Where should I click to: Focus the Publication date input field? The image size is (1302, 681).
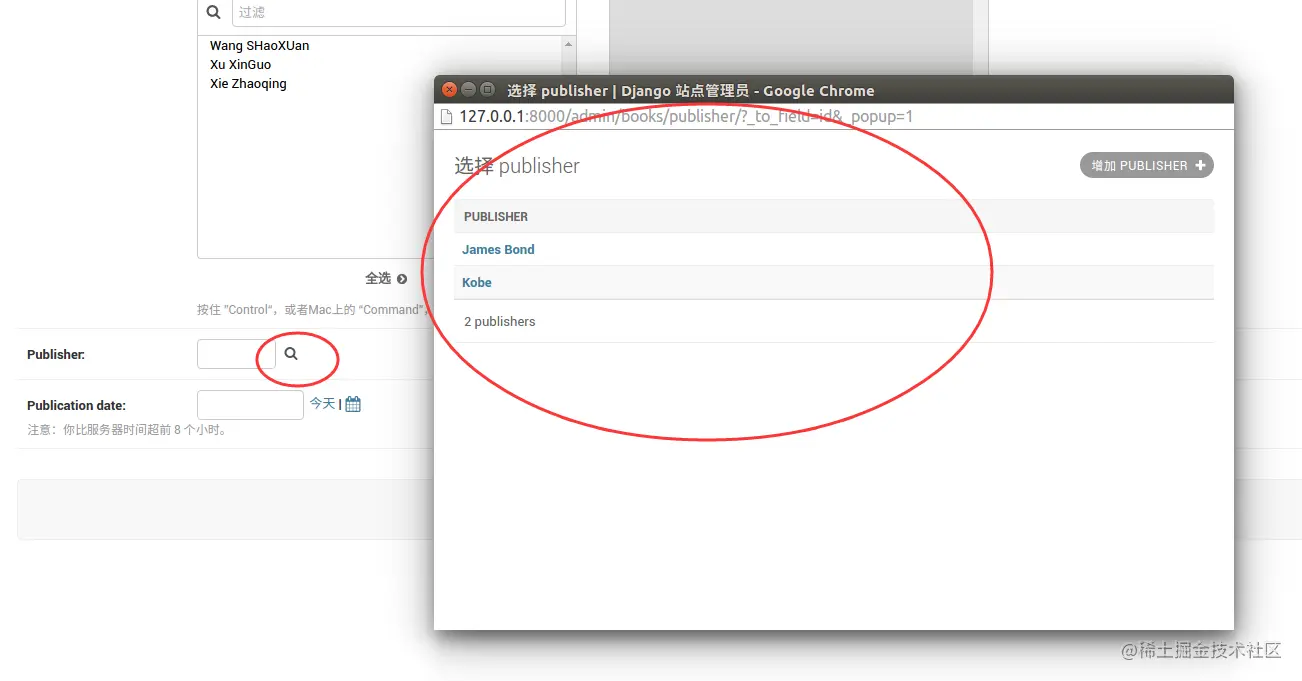250,404
